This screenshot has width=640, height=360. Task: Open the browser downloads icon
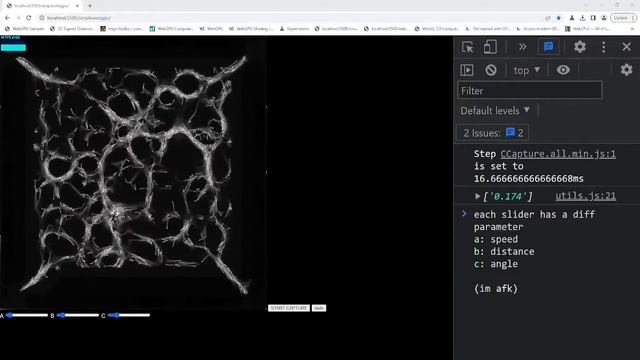[582, 18]
